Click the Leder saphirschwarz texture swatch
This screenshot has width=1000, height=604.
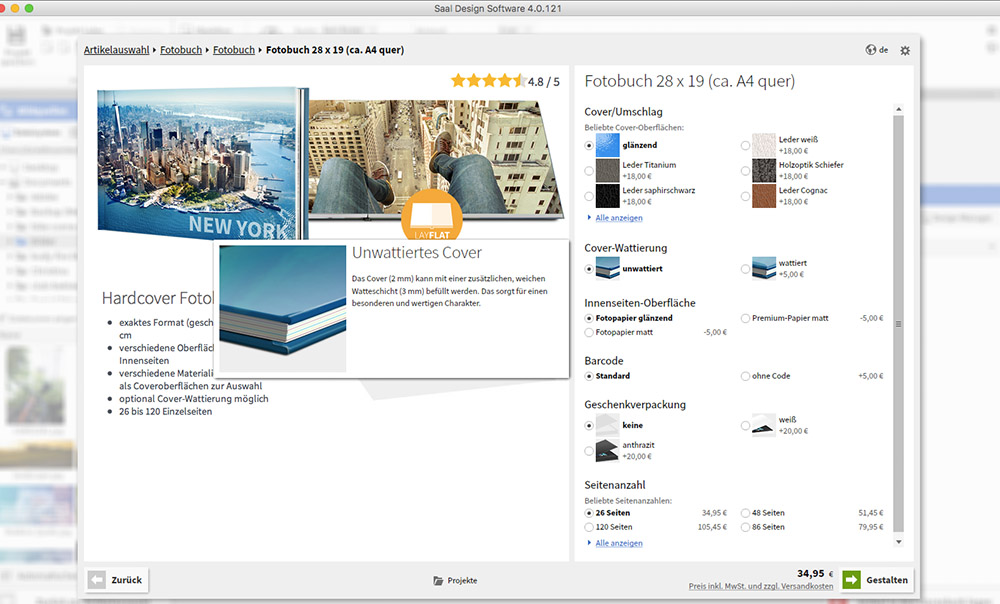coord(607,196)
